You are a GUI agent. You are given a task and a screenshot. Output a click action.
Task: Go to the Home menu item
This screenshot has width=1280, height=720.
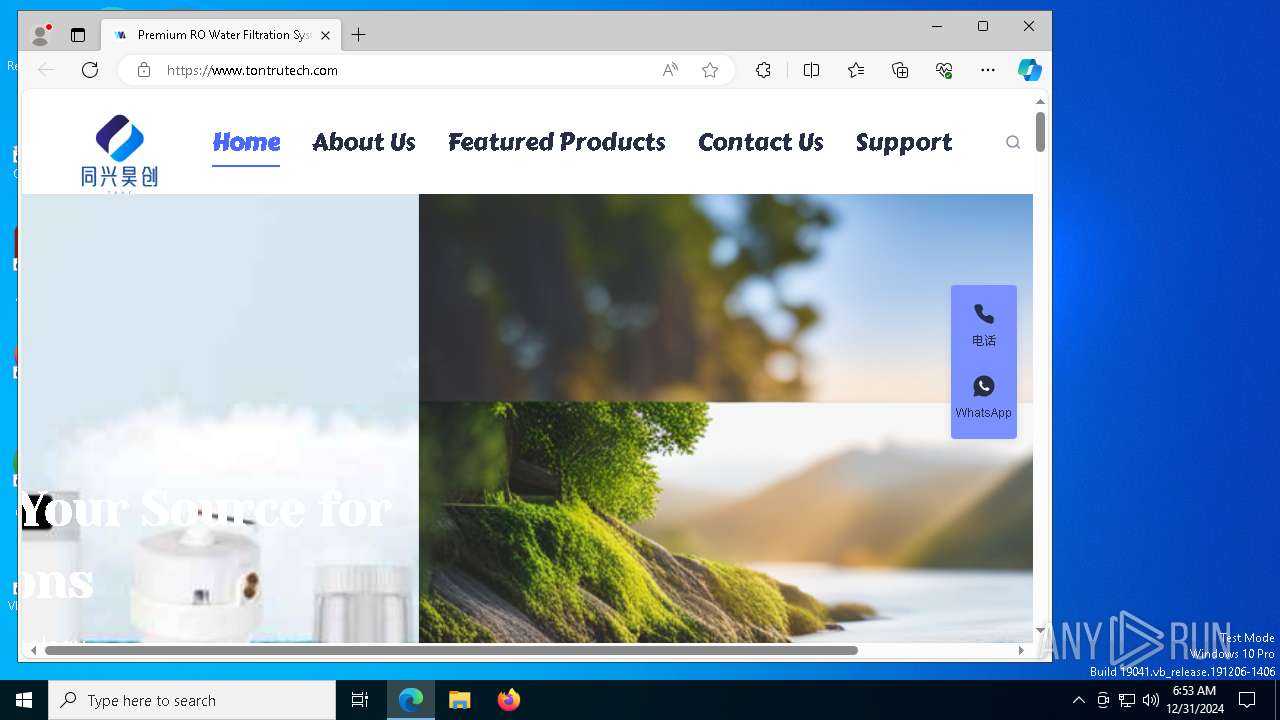tap(246, 142)
